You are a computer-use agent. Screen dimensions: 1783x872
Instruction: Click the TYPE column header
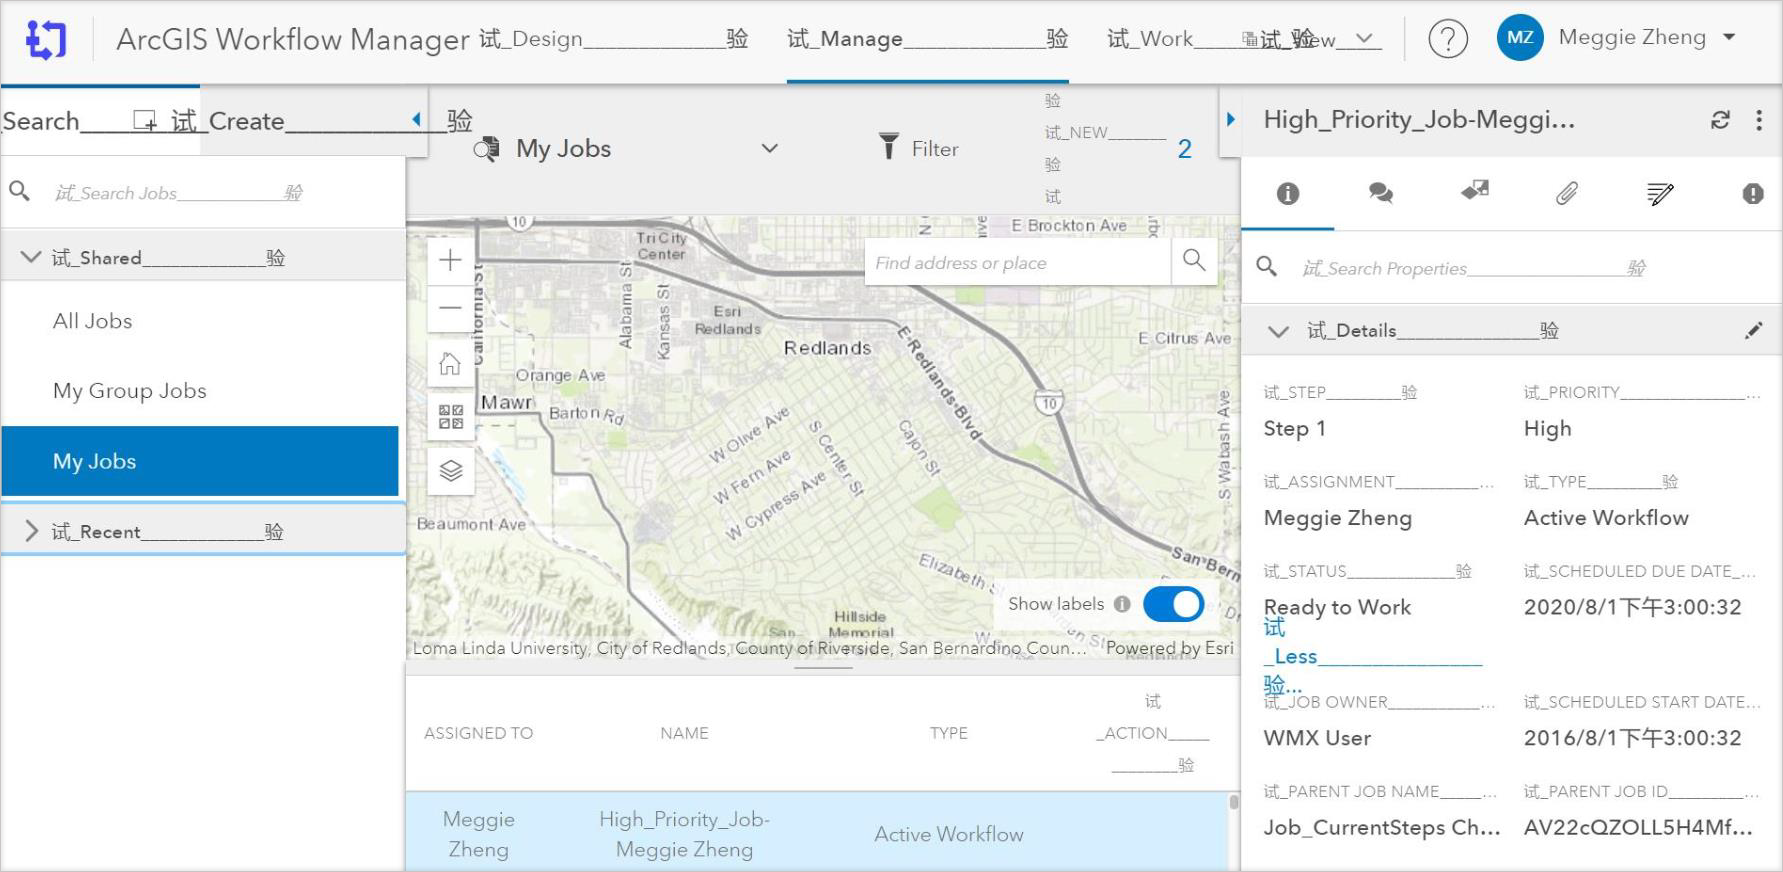tap(949, 733)
